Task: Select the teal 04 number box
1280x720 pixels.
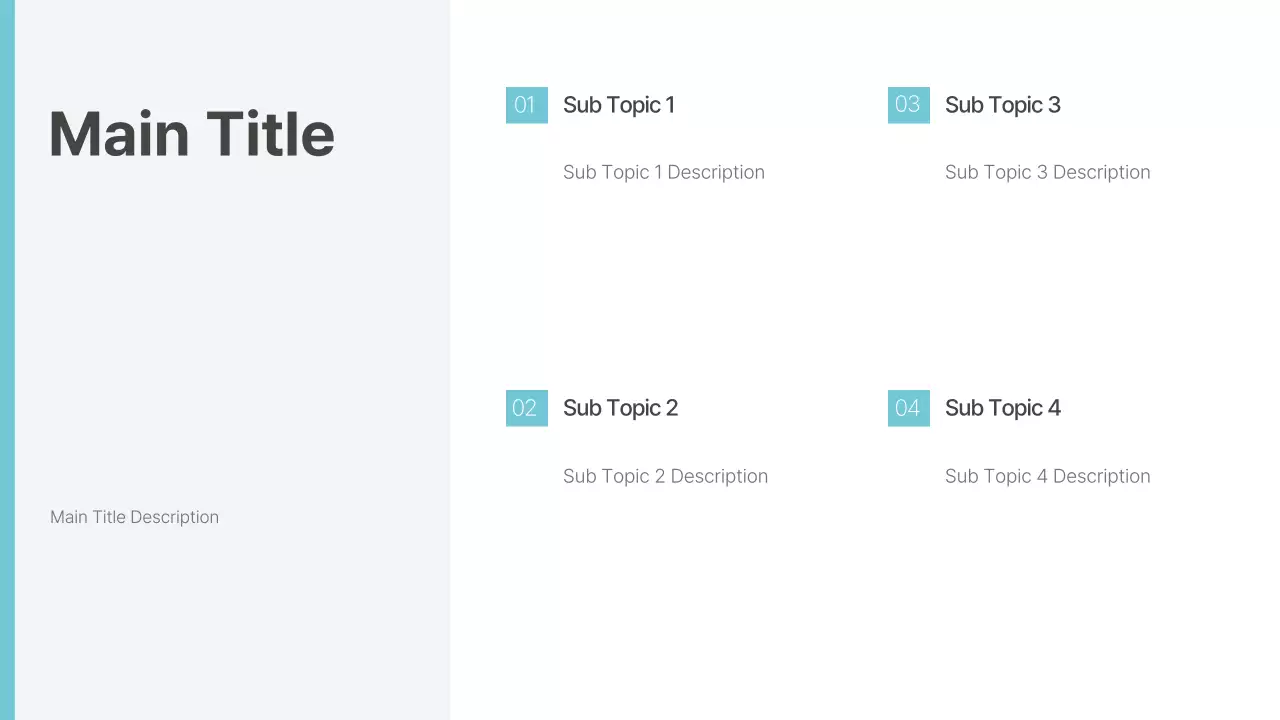Action: [908, 408]
